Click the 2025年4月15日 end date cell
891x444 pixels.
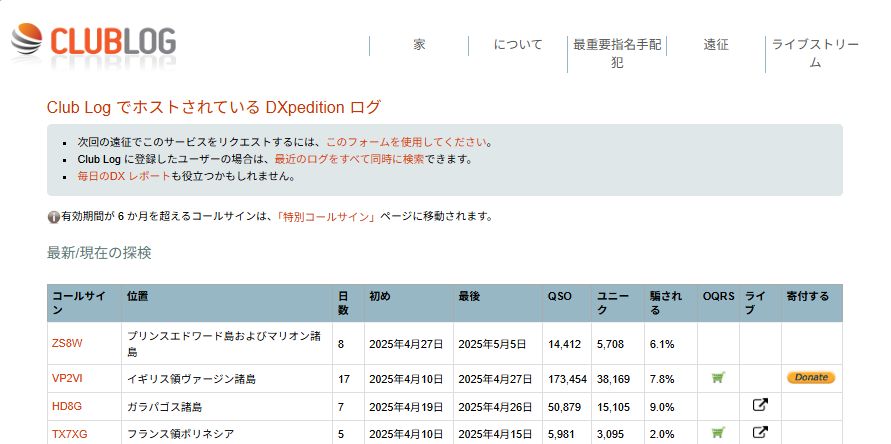[x=498, y=434]
